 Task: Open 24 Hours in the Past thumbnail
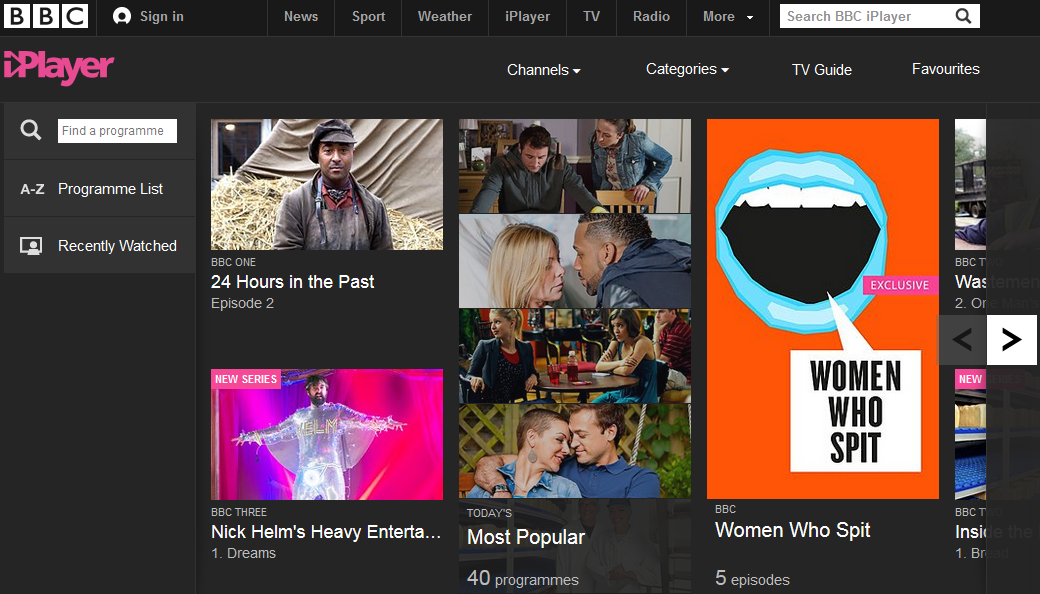(327, 184)
